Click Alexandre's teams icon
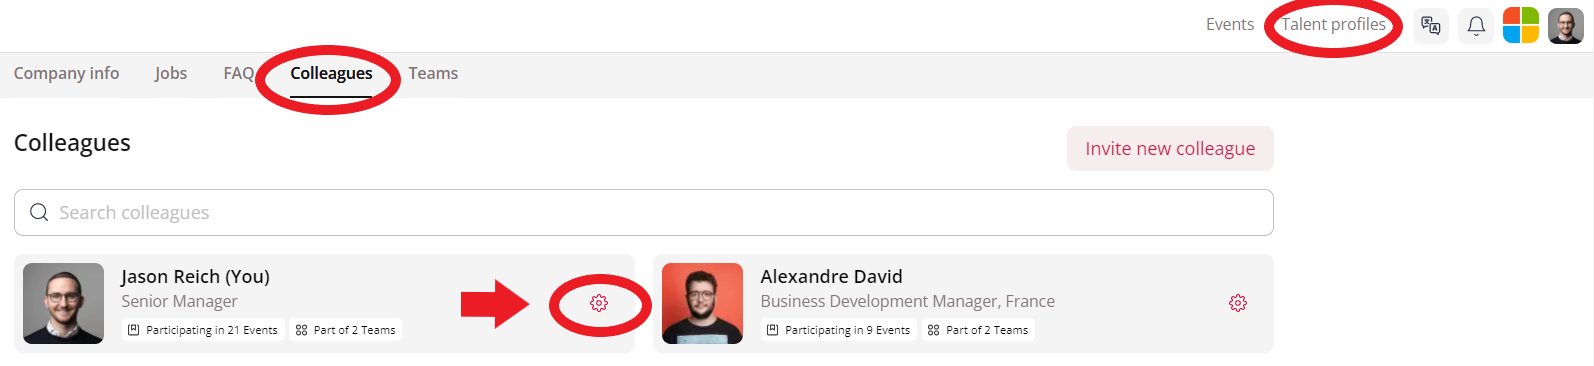The width and height of the screenshot is (1594, 366). tap(933, 330)
